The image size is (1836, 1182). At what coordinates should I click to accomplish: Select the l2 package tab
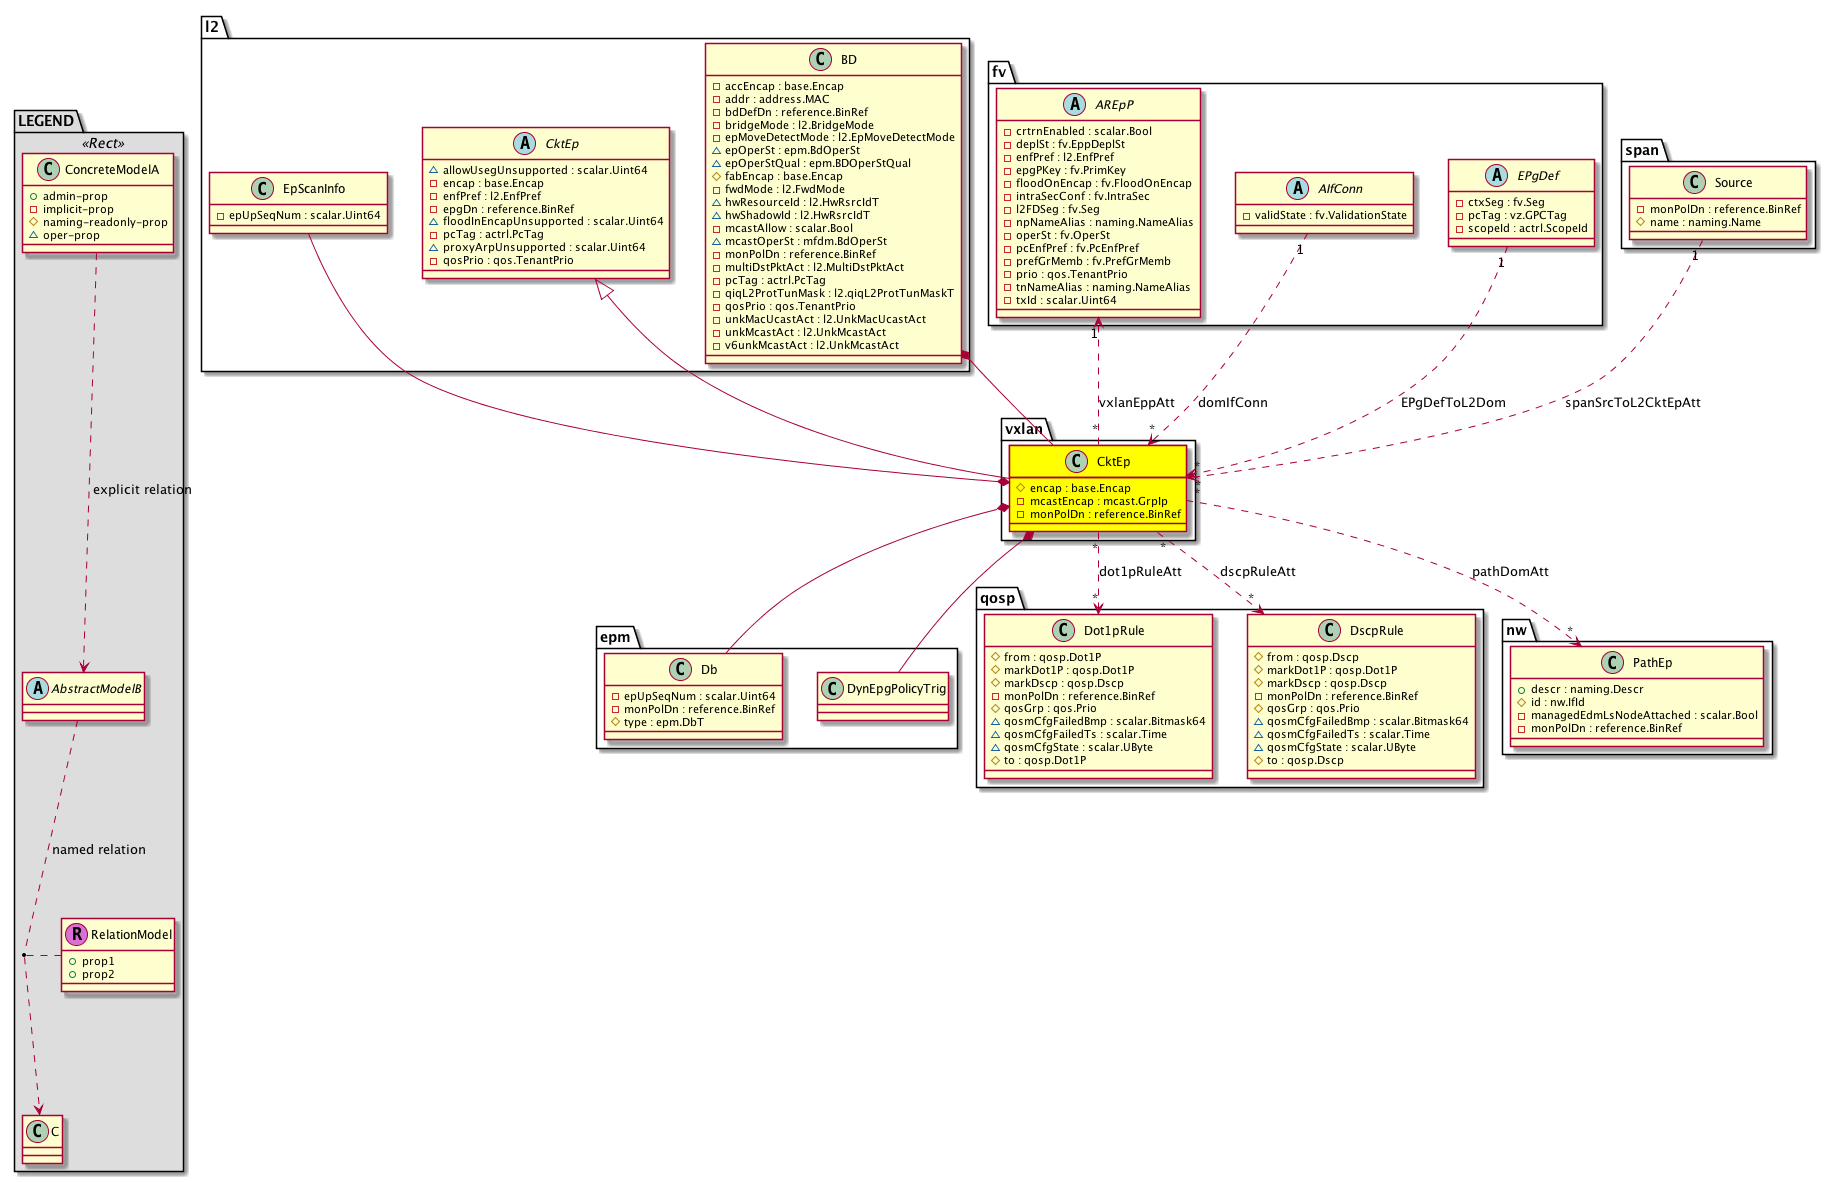pos(213,27)
